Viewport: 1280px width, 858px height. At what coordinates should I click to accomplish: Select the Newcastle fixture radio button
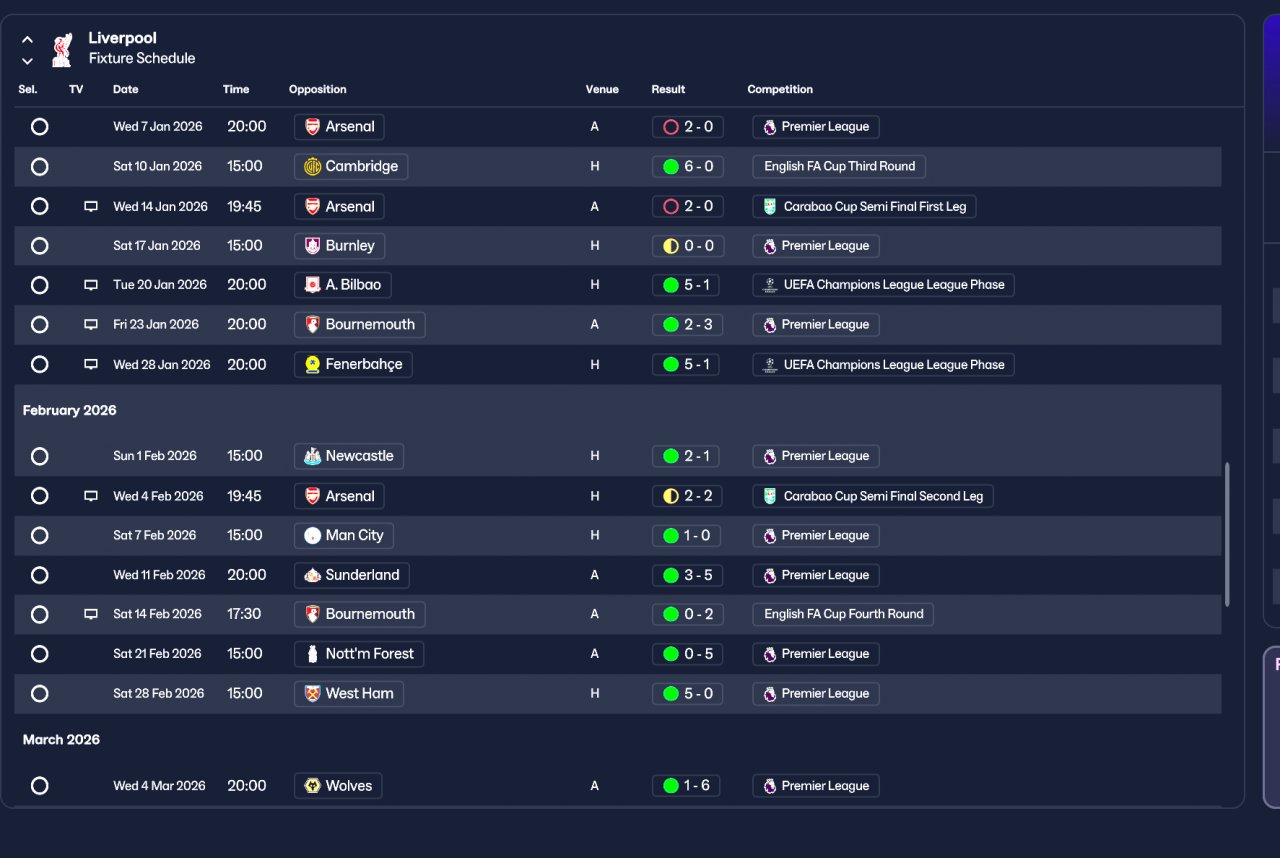coord(39,456)
